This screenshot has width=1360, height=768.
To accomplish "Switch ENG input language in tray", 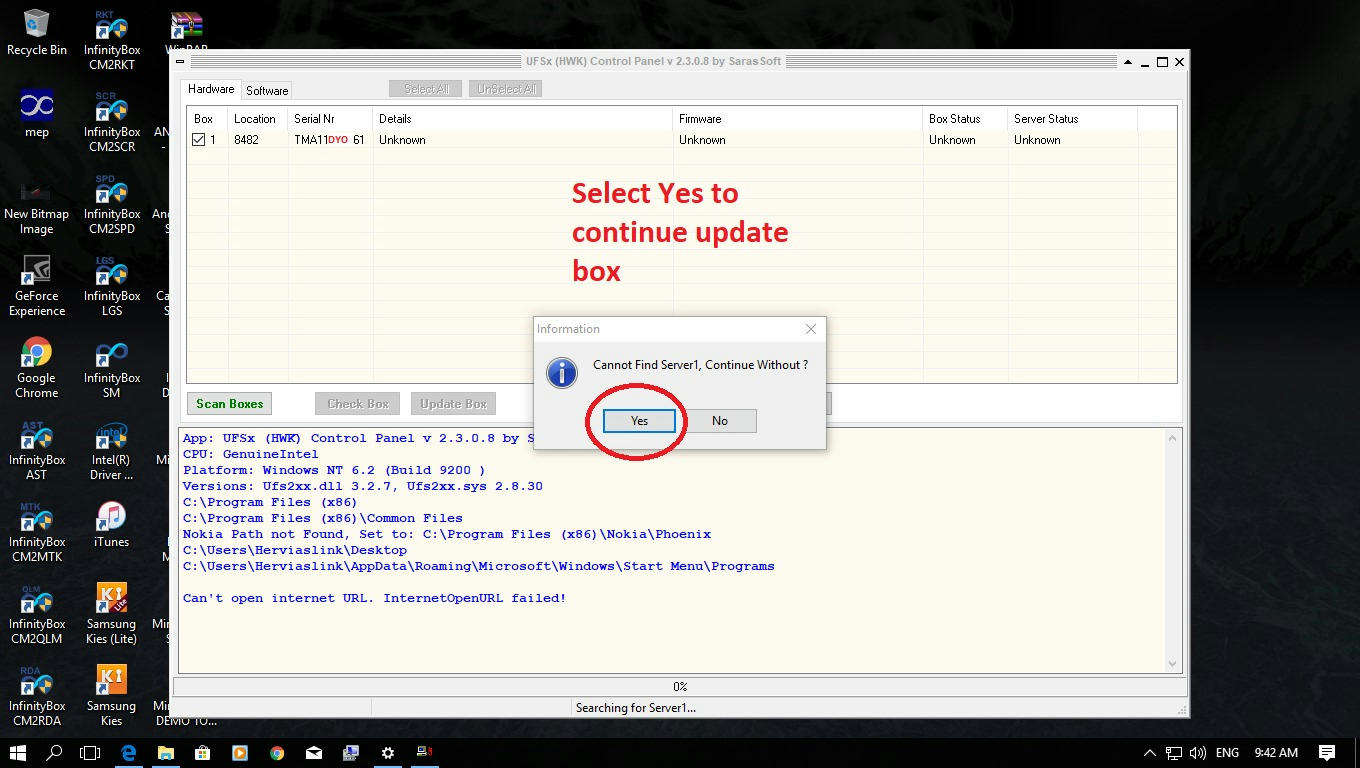I will [1227, 753].
